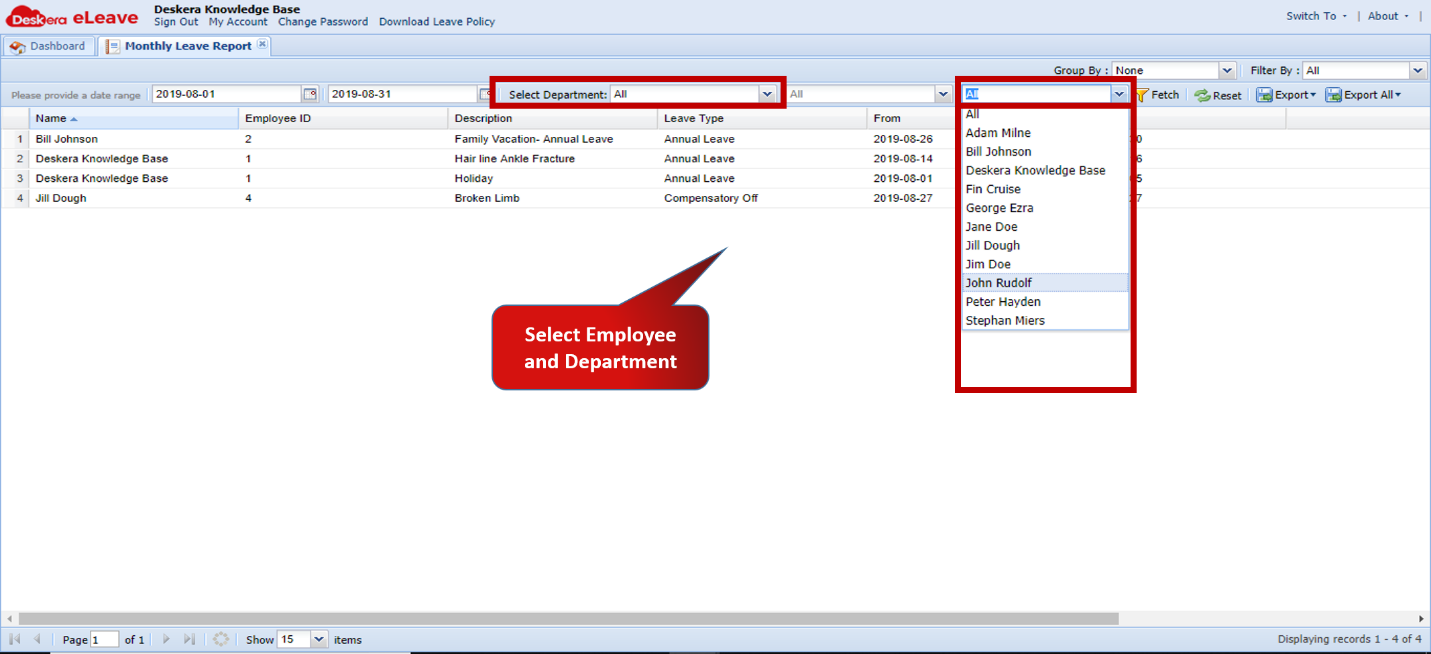The height and width of the screenshot is (654, 1431).
Task: Click the Leave Type column header
Action: pos(763,119)
